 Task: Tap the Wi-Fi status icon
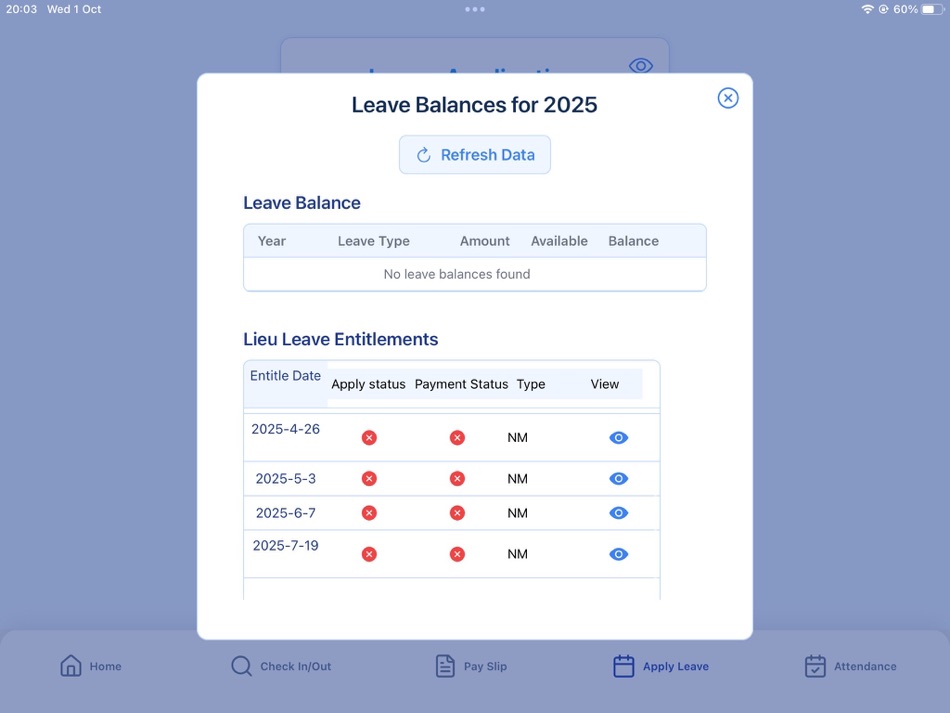tap(867, 9)
